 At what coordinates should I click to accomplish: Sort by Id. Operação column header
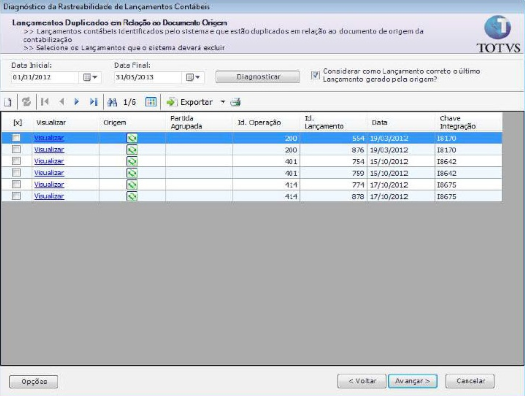266,123
